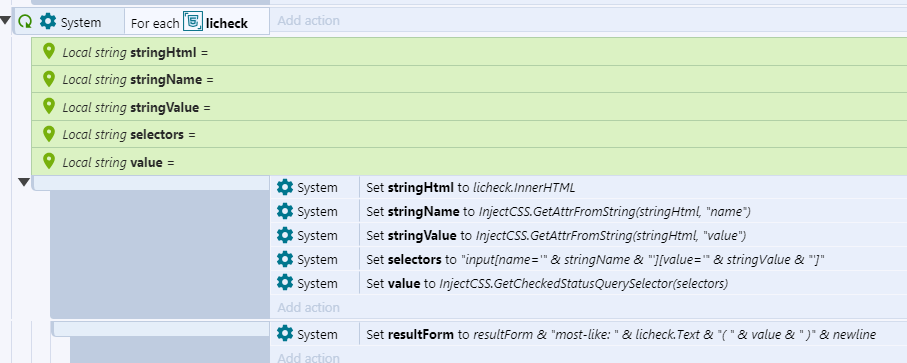The image size is (907, 363).
Task: Select the Set selectors to input[name= action
Action: click(x=588, y=260)
